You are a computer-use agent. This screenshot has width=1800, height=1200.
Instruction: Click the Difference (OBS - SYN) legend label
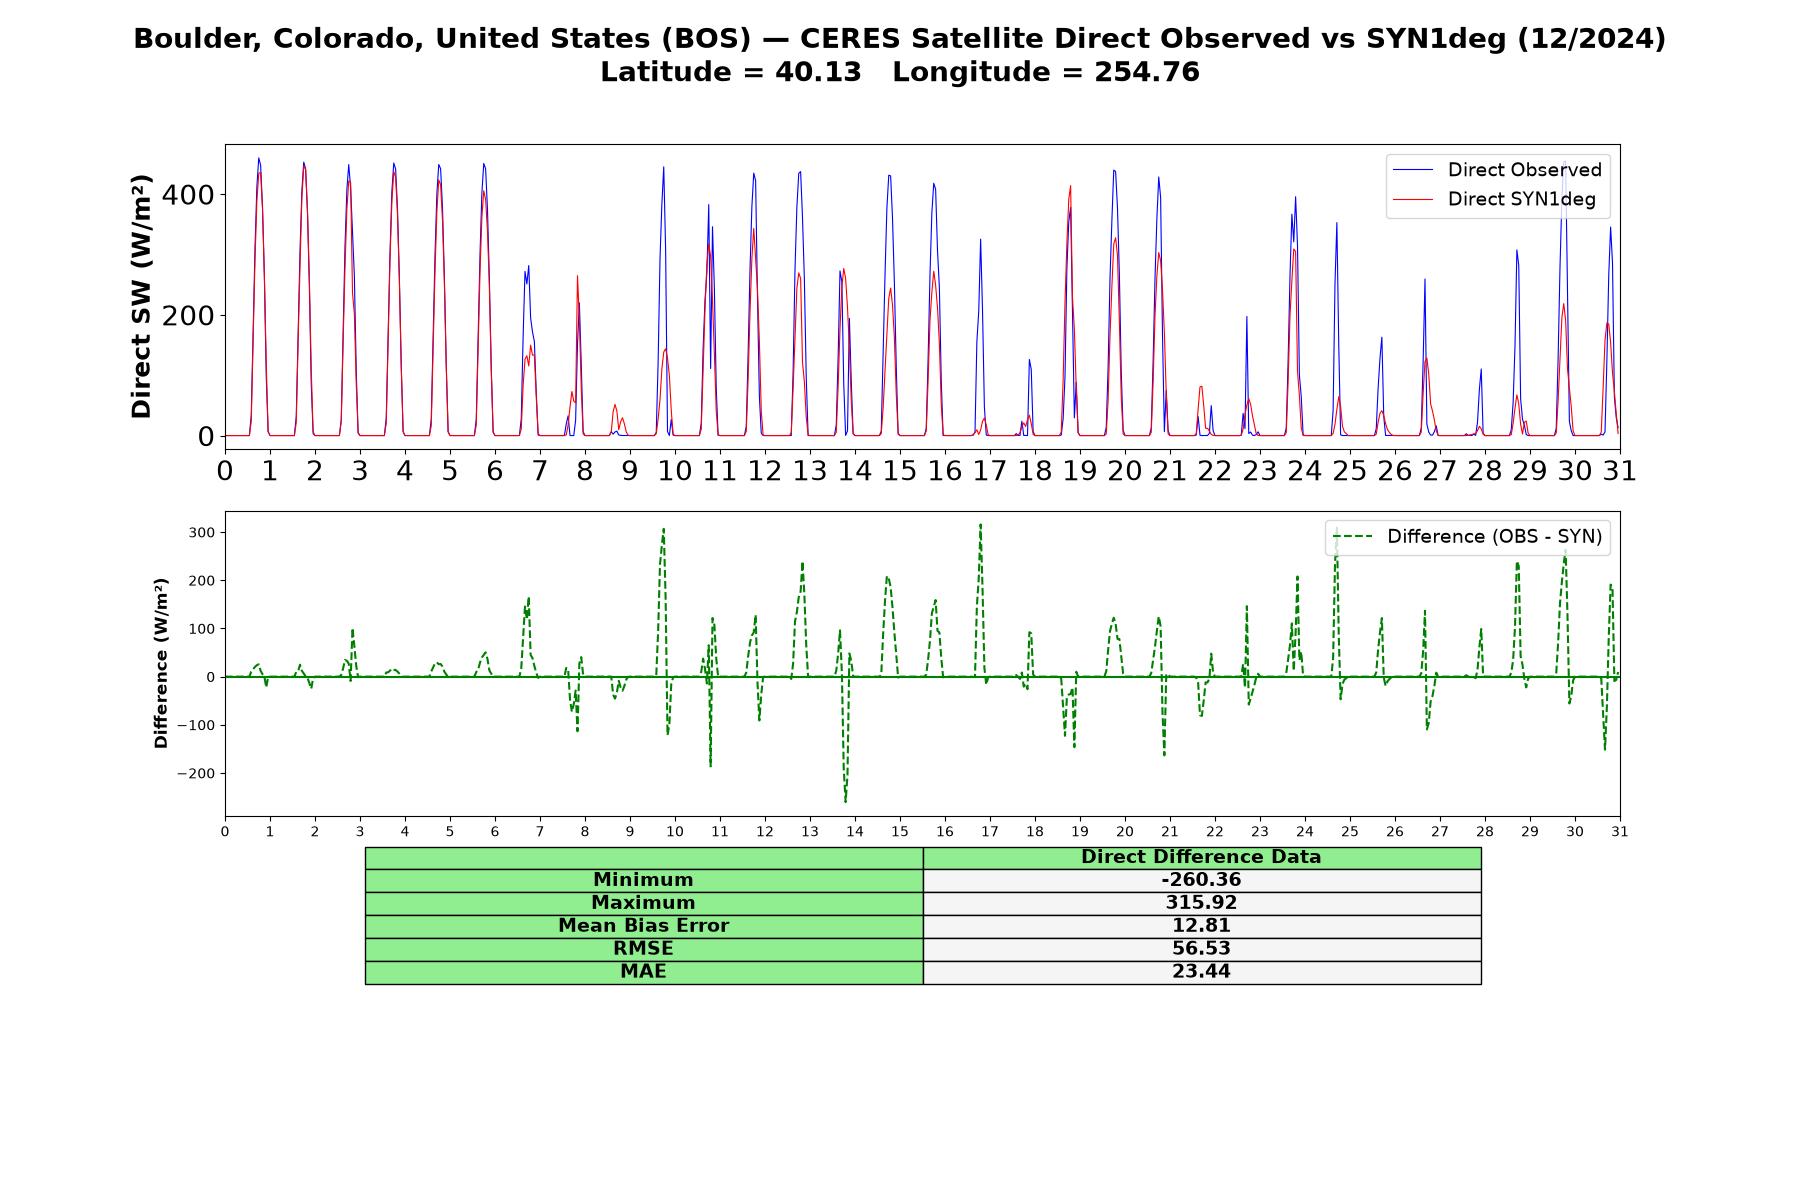(x=1494, y=537)
